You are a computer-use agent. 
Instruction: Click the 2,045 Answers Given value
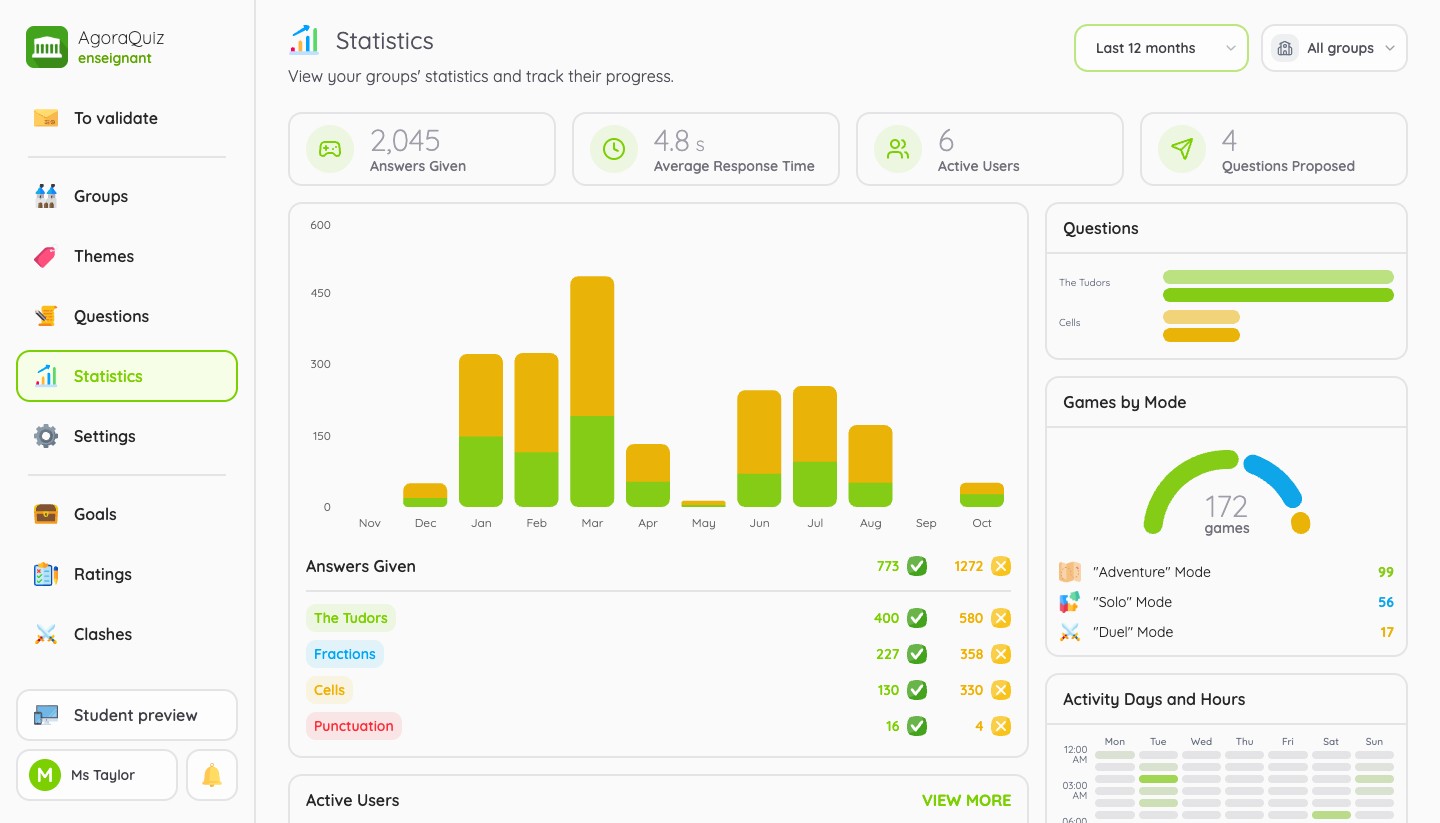(405, 140)
